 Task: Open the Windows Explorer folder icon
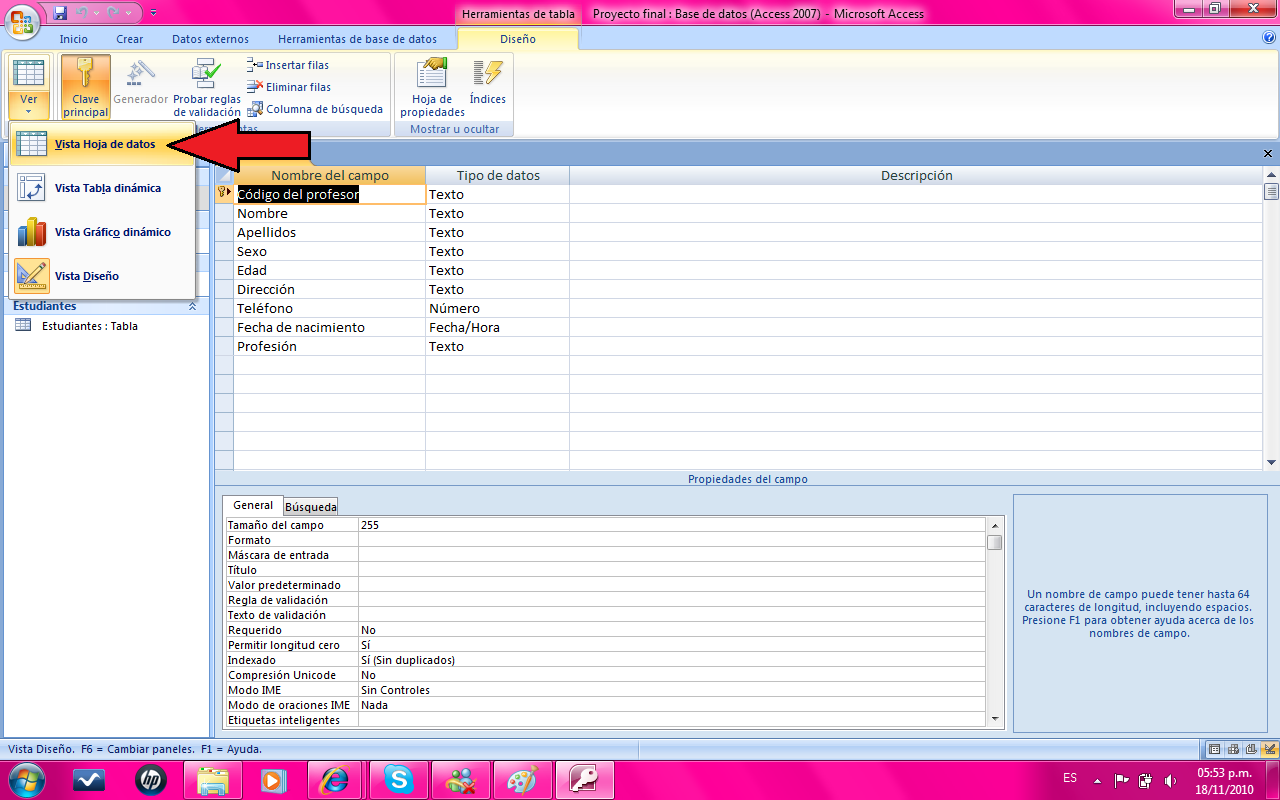tap(213, 779)
